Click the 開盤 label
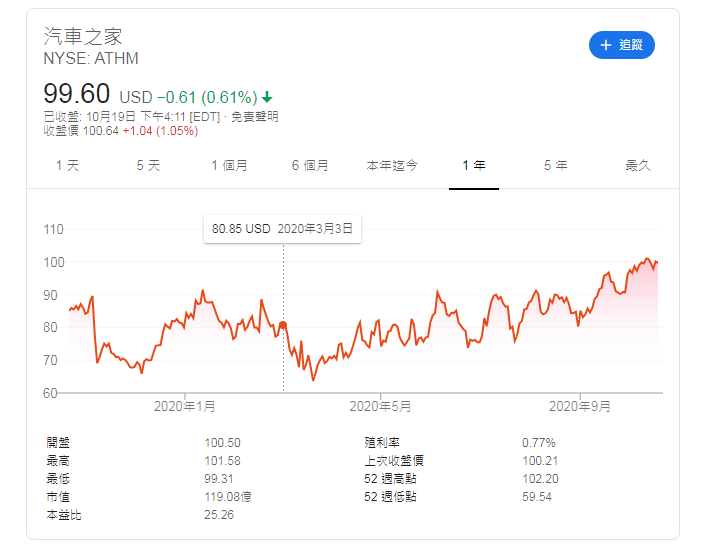 click(x=58, y=442)
